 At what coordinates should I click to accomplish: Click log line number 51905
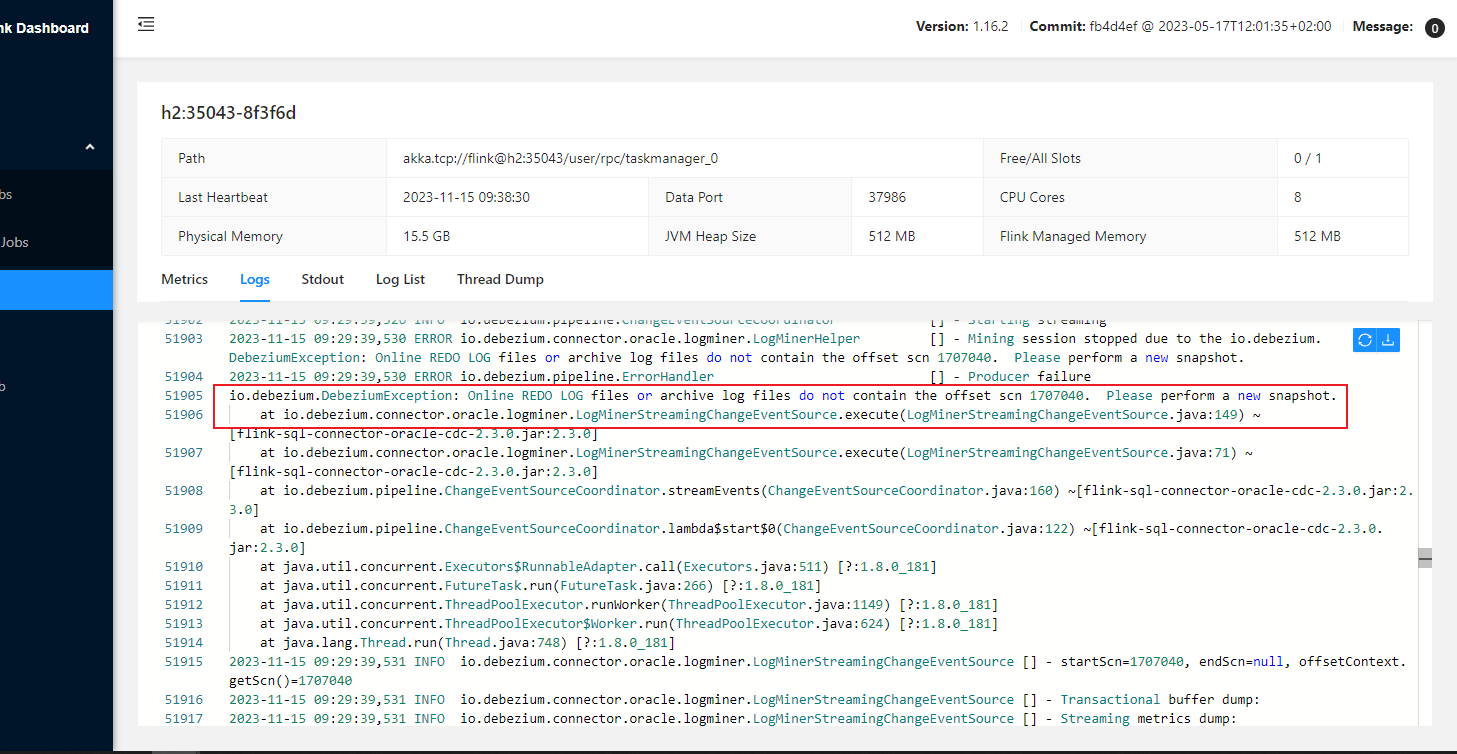point(184,396)
